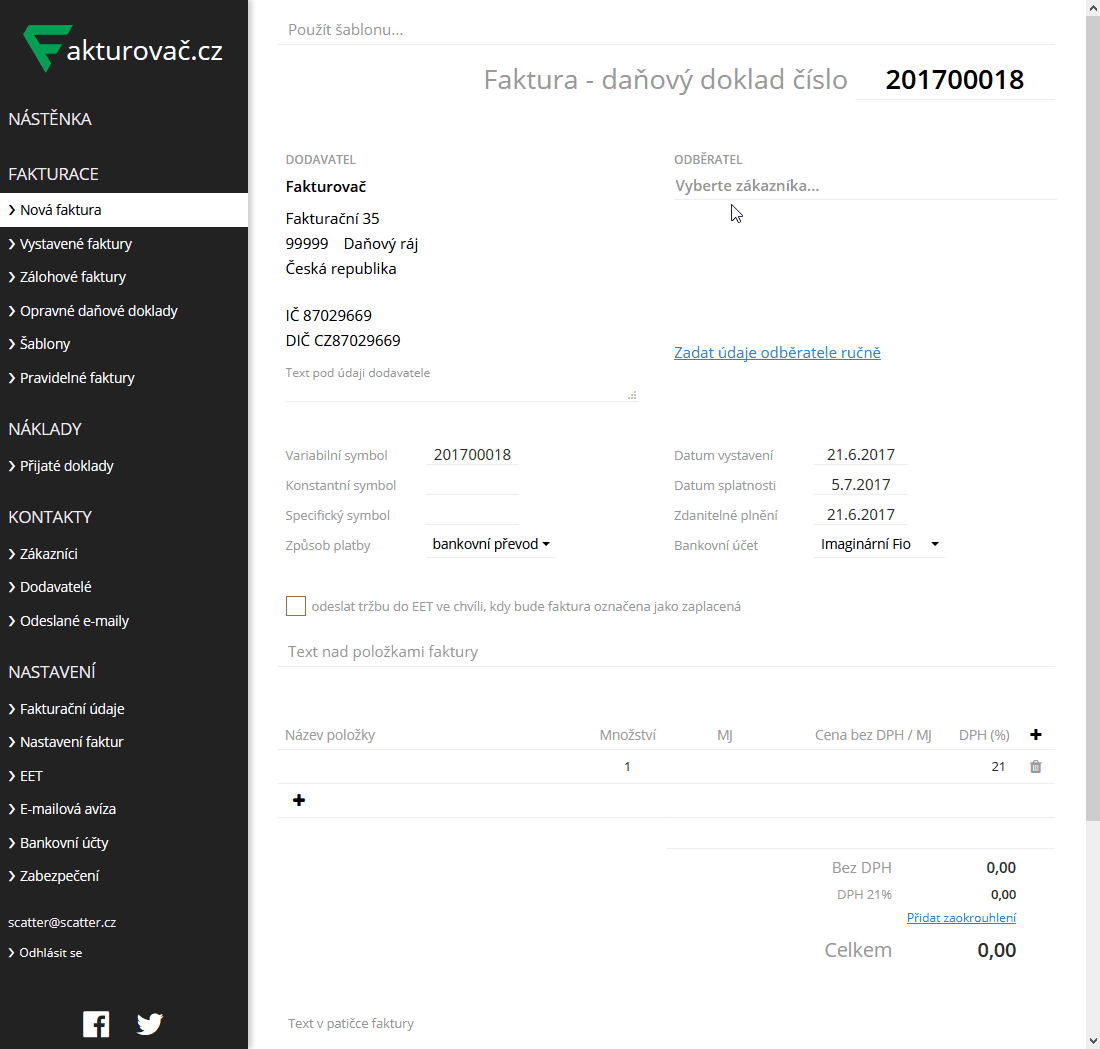Click the plus icon in the item table header
Screen dimensions: 1100x1049
click(1036, 734)
